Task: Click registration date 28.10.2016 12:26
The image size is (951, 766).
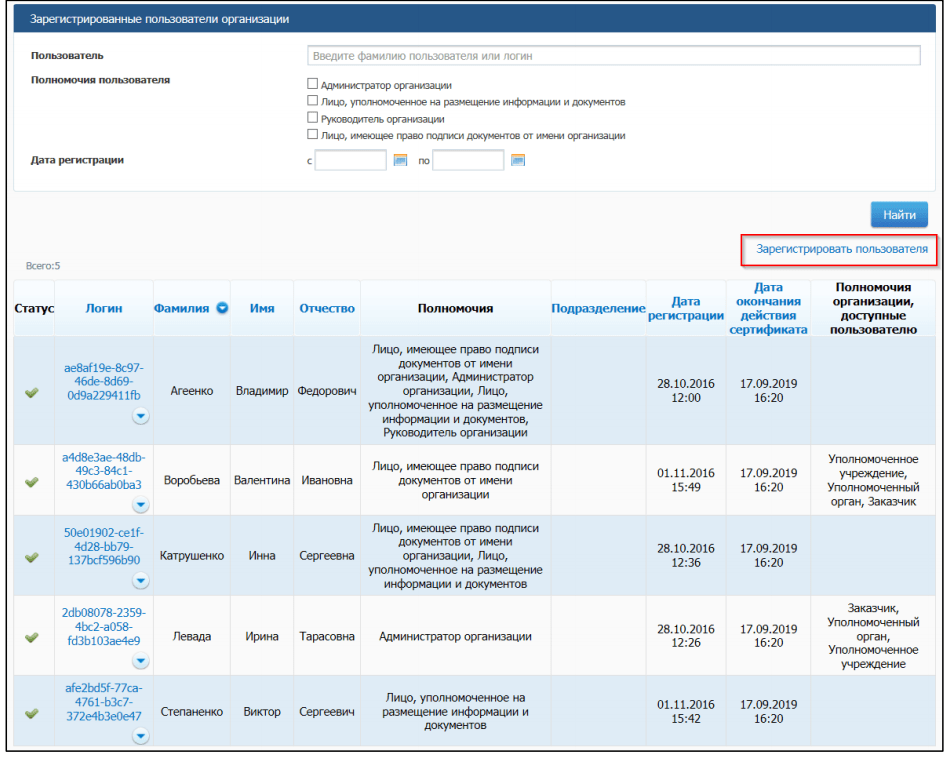Action: point(686,636)
